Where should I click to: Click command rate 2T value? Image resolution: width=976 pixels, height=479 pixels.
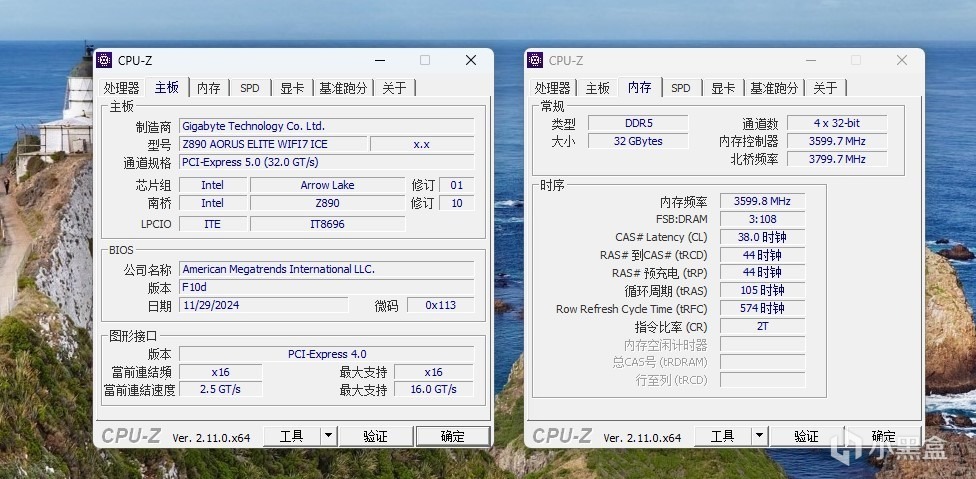click(x=762, y=327)
